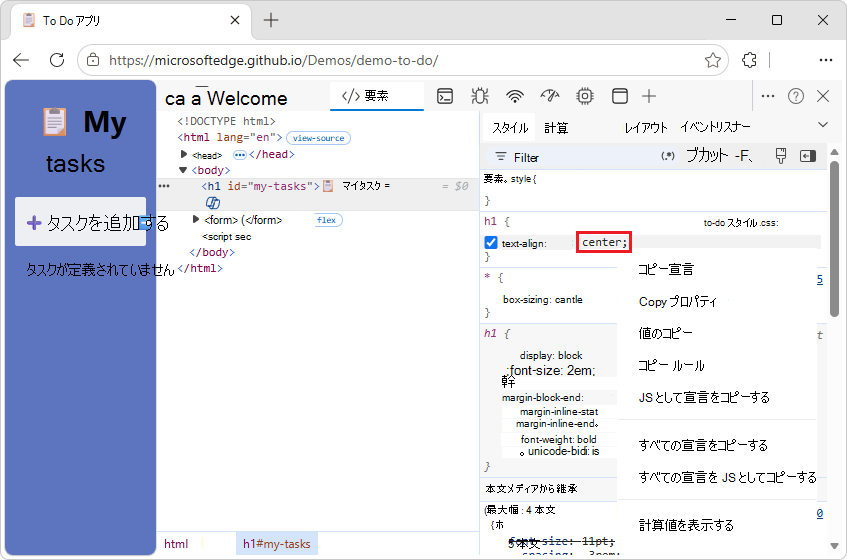847x560 pixels.
Task: Select the 要素 Elements tab
Action: pos(377,96)
